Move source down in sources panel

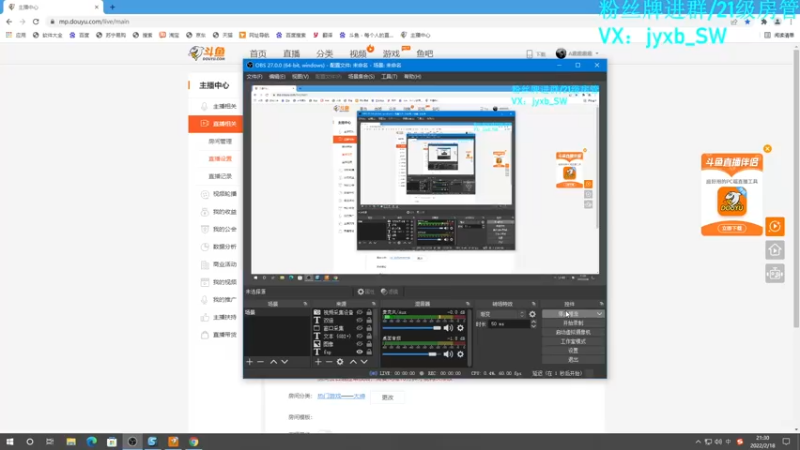[x=364, y=362]
